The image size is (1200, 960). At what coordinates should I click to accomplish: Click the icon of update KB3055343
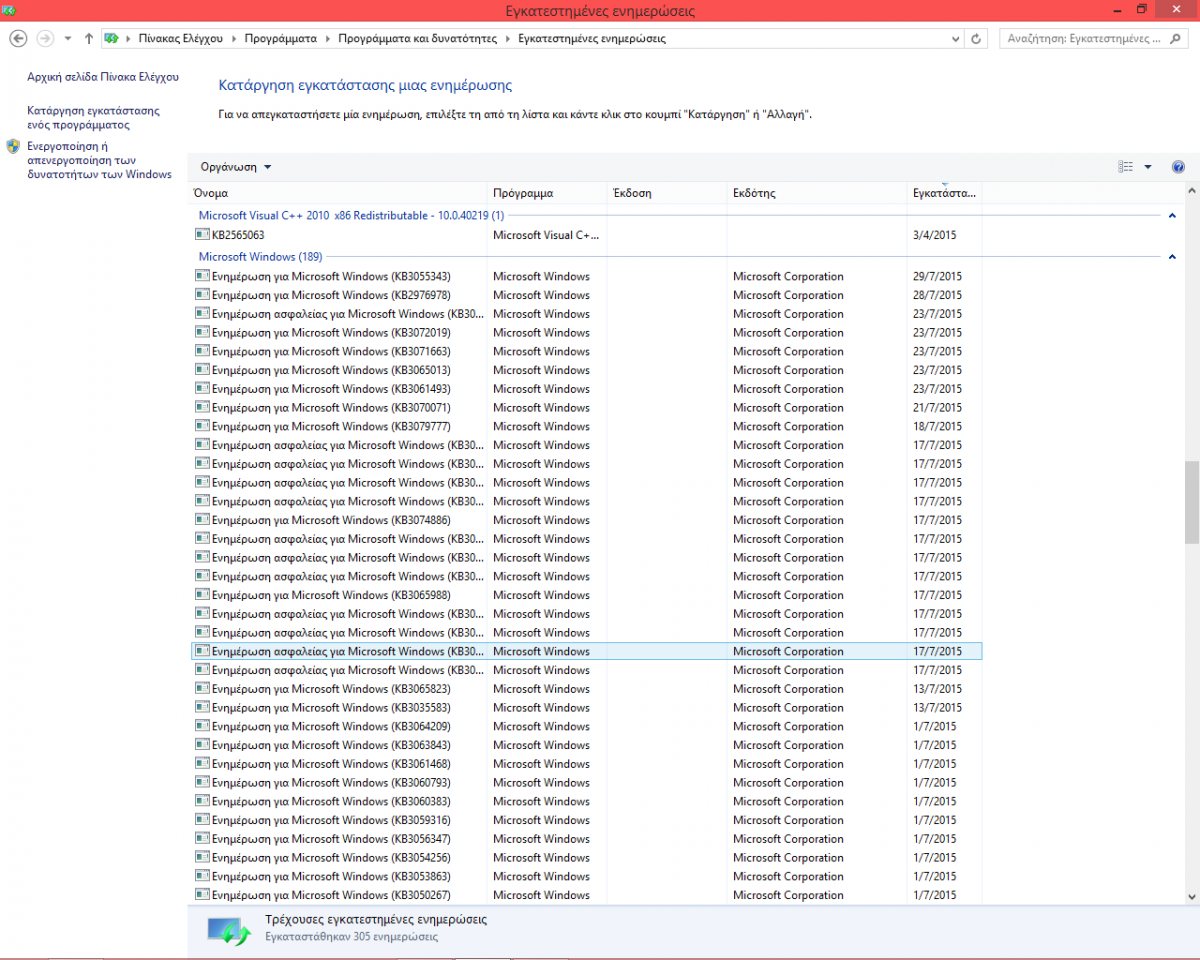click(202, 277)
